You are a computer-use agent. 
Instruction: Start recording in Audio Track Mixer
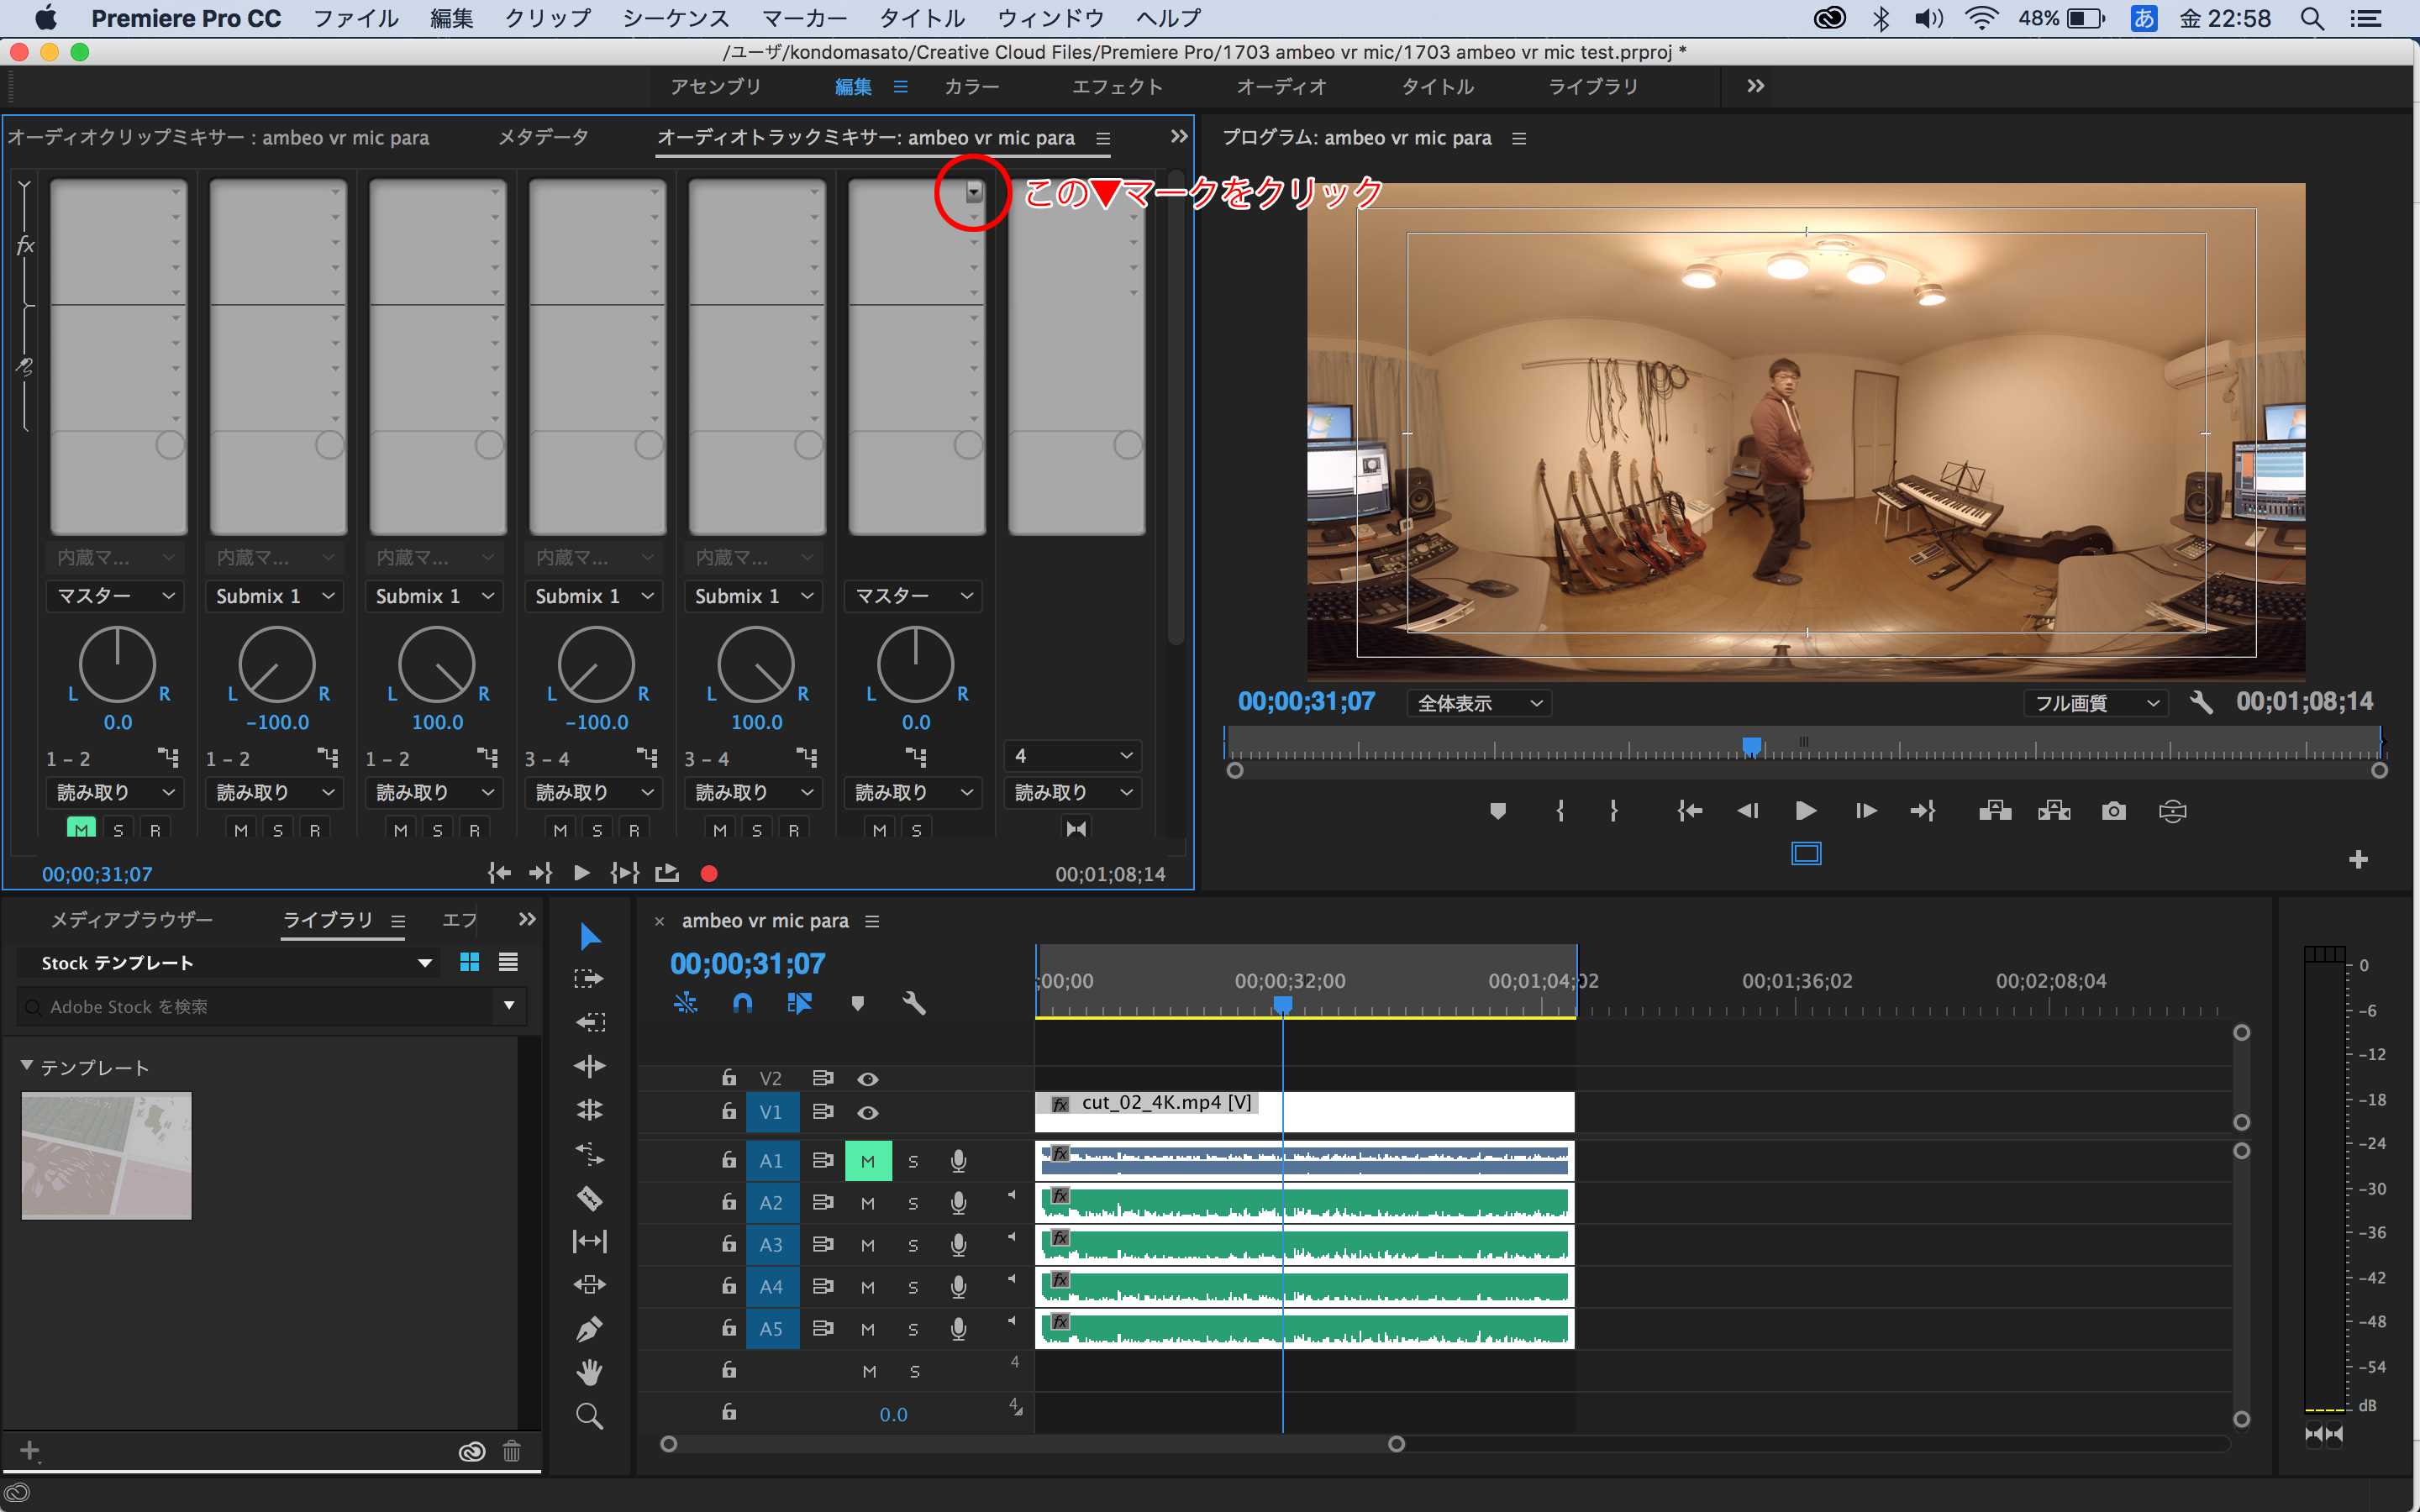point(709,873)
